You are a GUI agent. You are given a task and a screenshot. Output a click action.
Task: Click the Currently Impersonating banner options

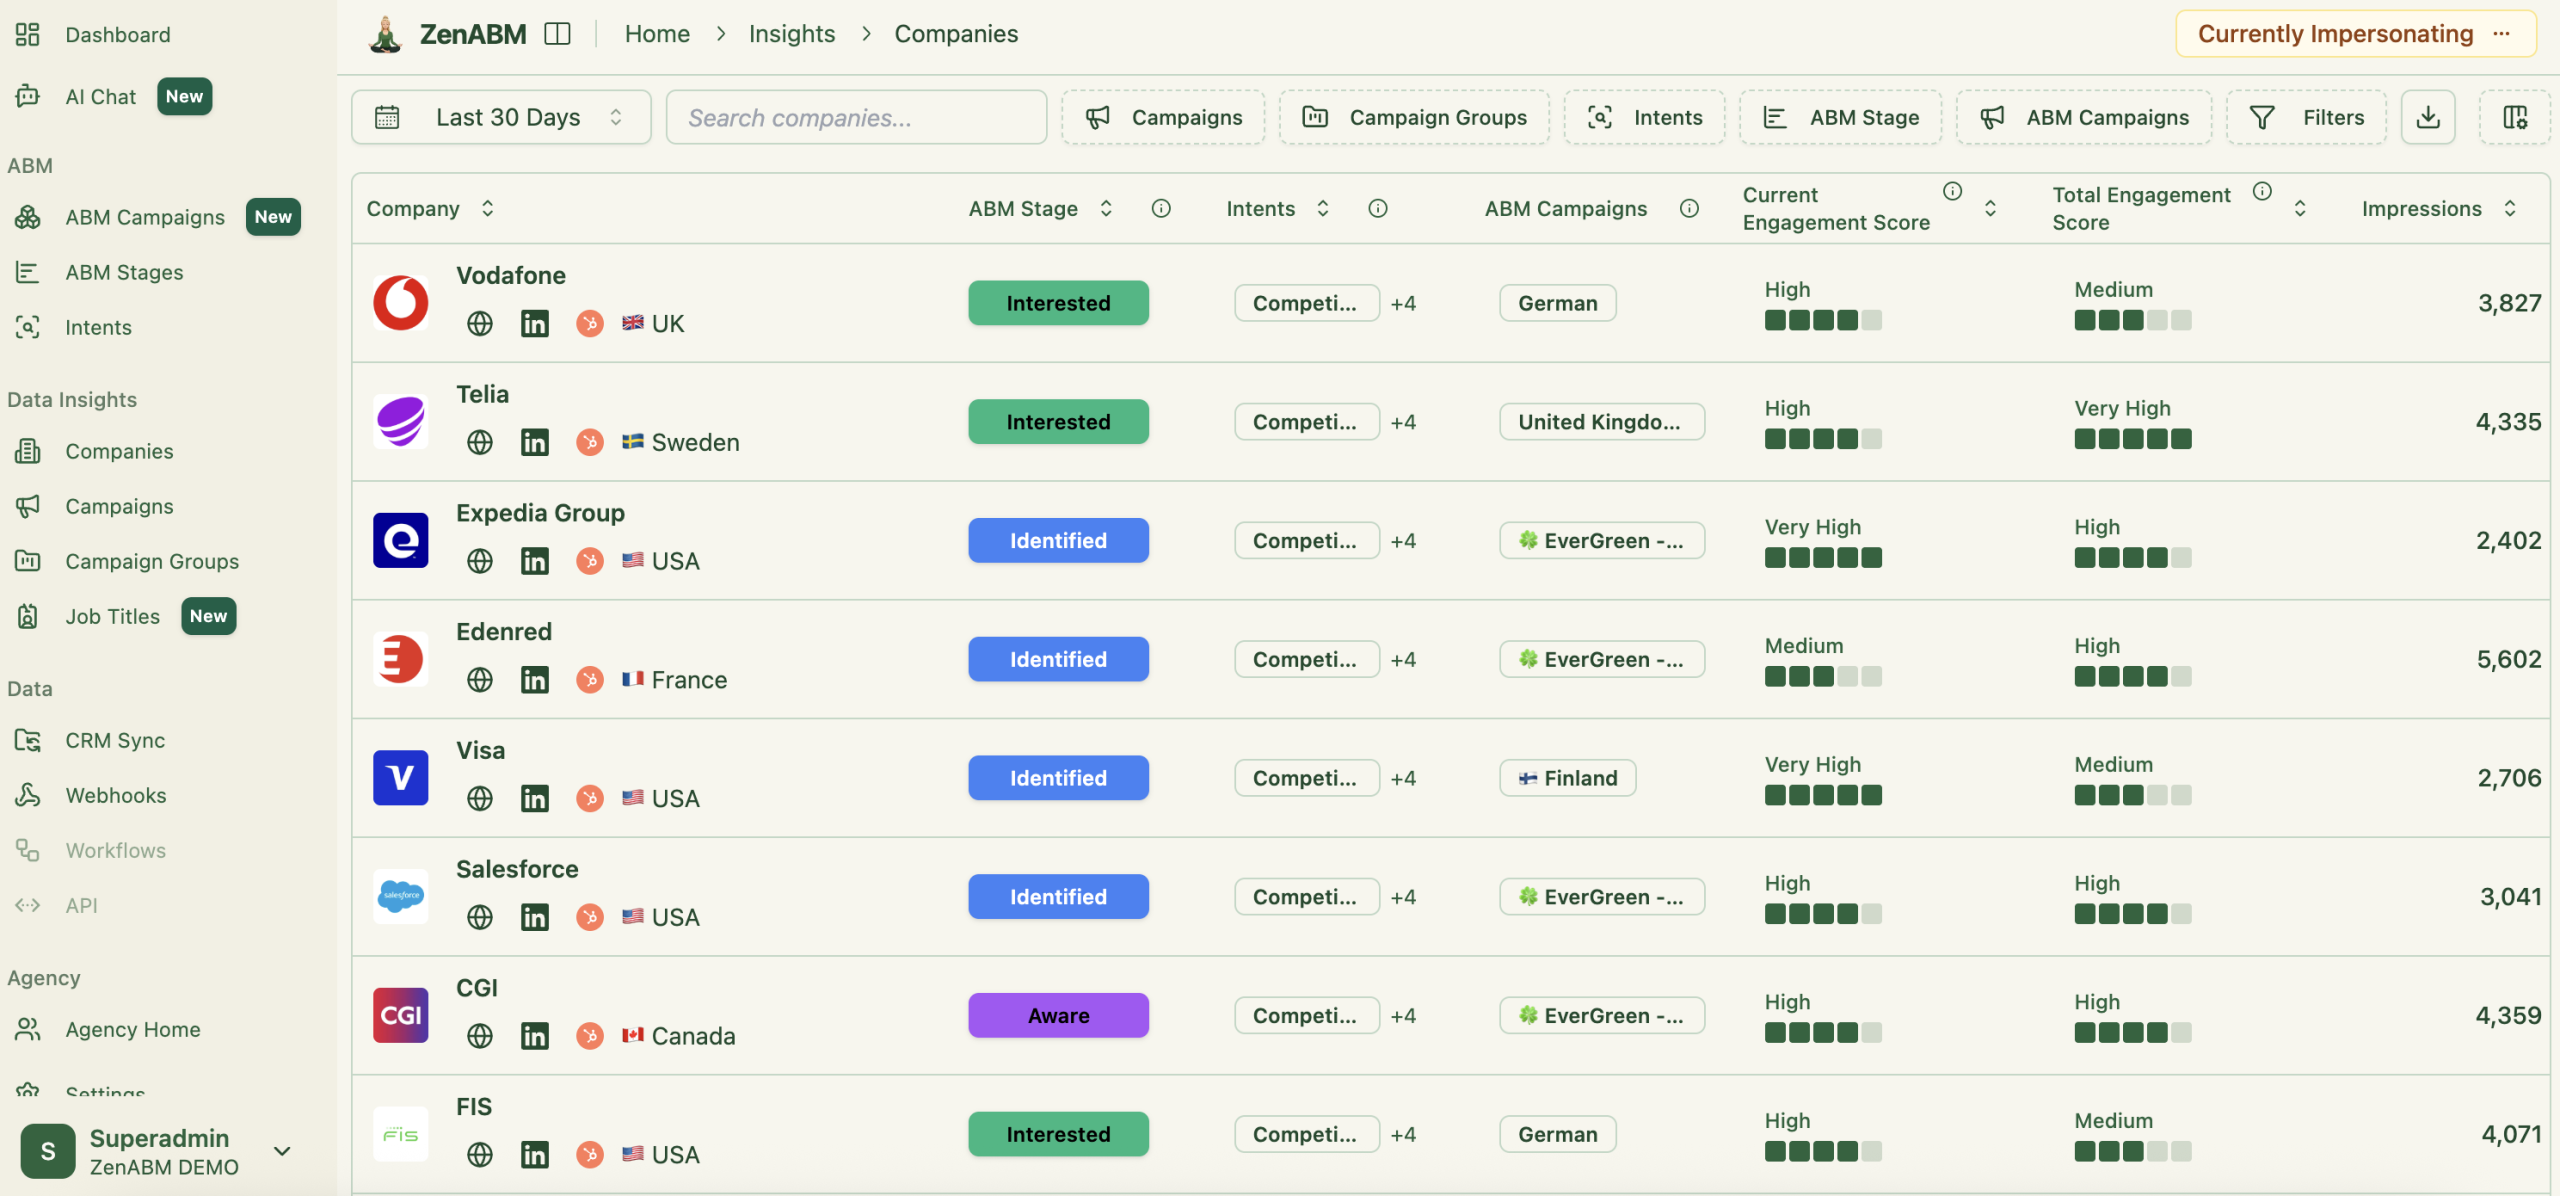click(2502, 33)
